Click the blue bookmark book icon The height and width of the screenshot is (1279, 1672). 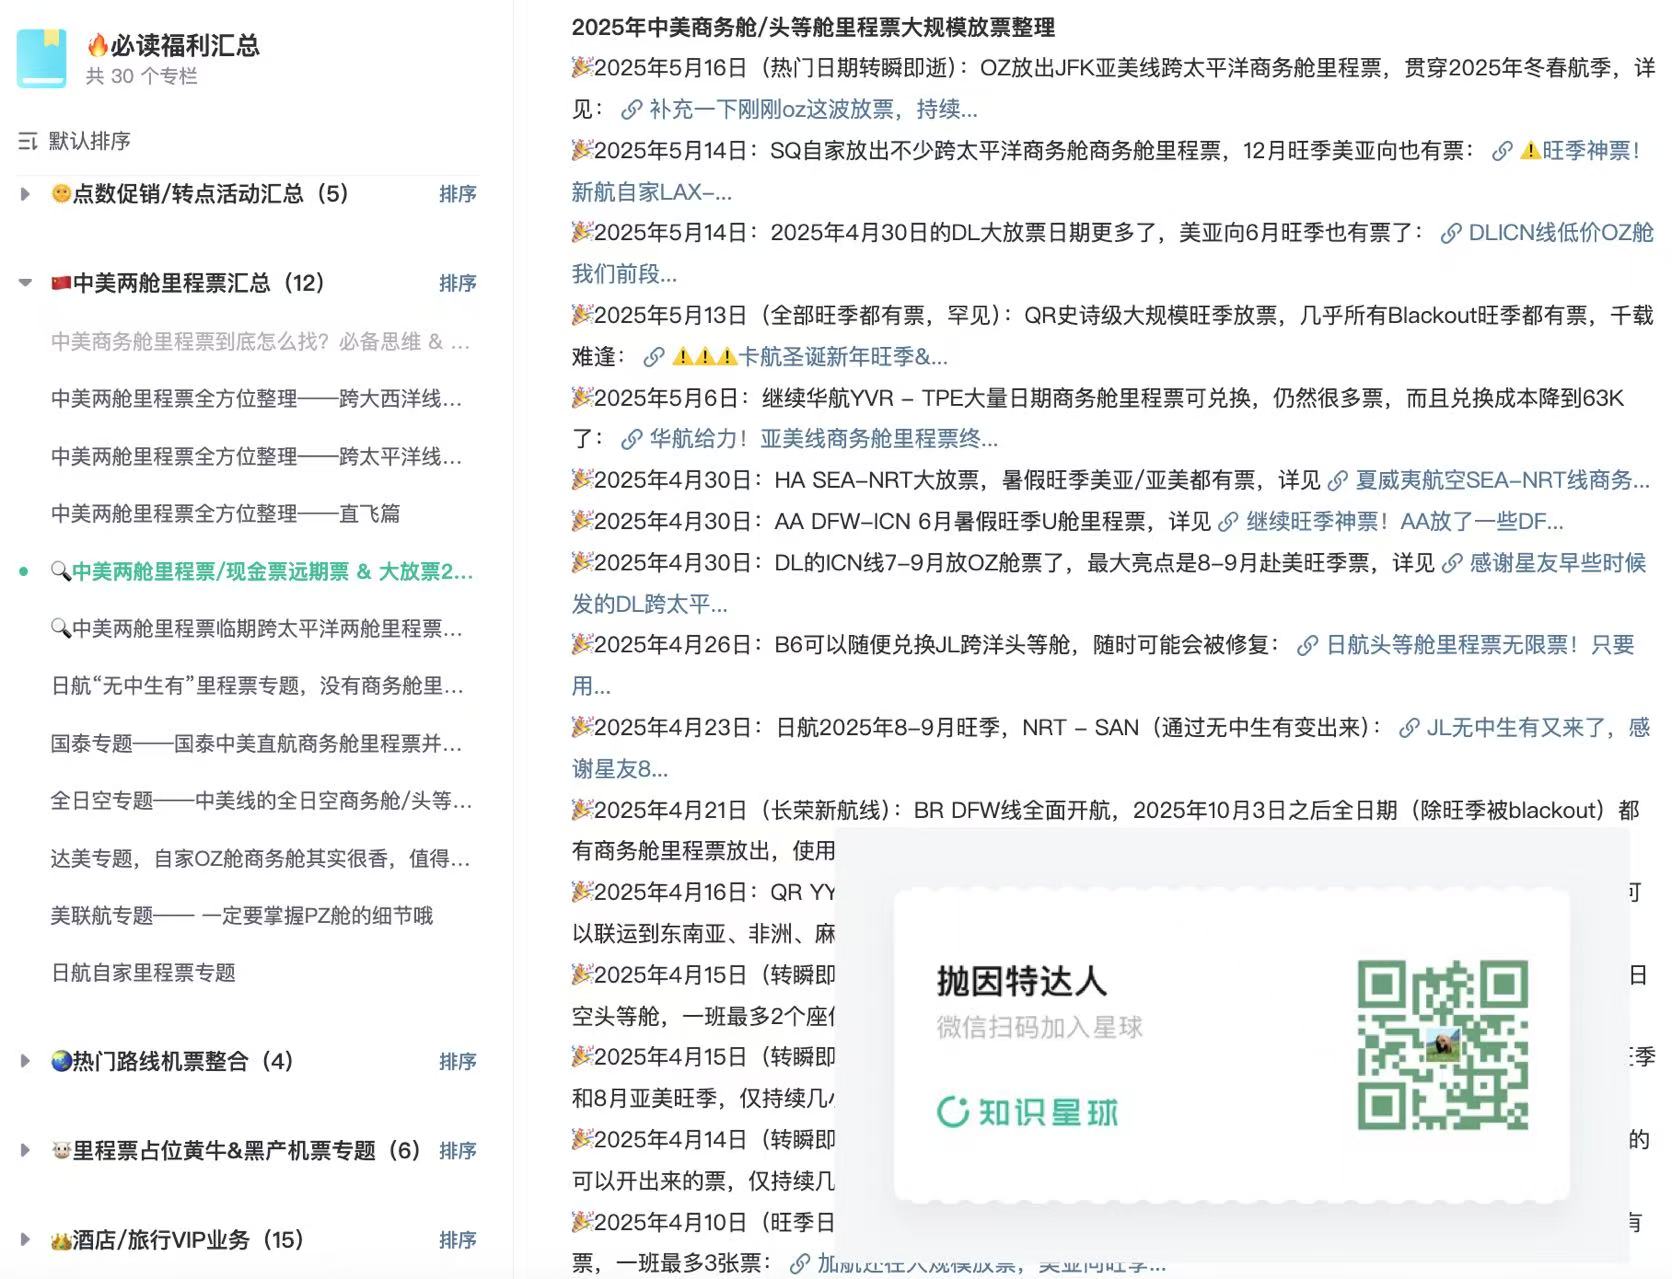(x=42, y=58)
